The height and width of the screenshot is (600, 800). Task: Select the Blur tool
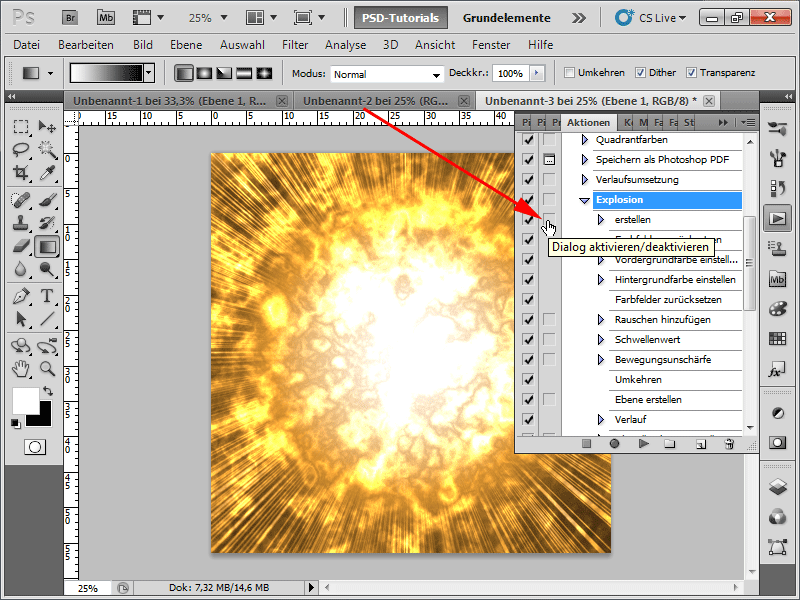[21, 269]
